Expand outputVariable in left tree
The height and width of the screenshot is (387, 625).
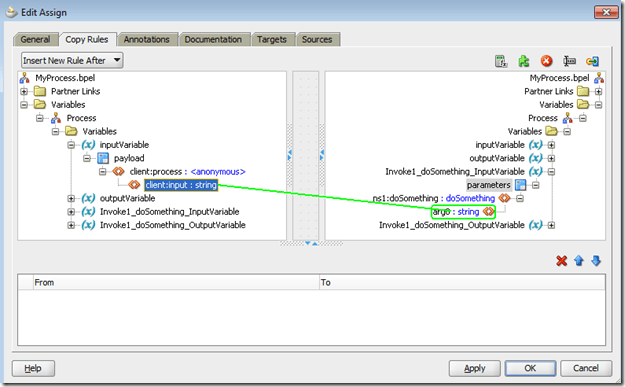pos(71,198)
